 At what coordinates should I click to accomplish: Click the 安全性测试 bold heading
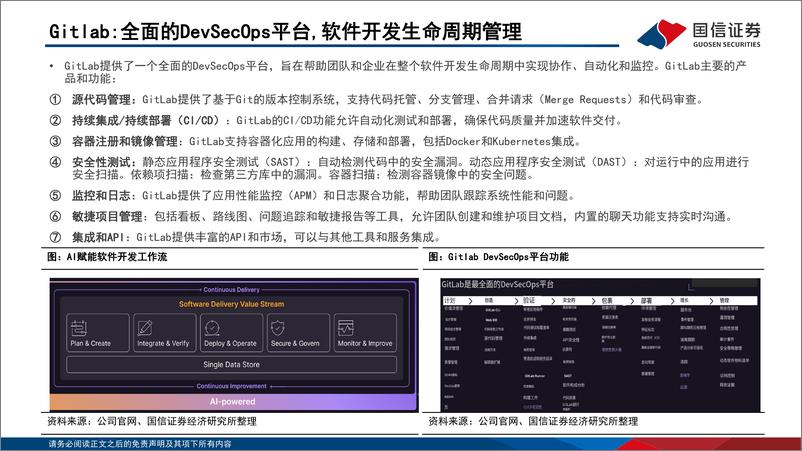pos(104,163)
